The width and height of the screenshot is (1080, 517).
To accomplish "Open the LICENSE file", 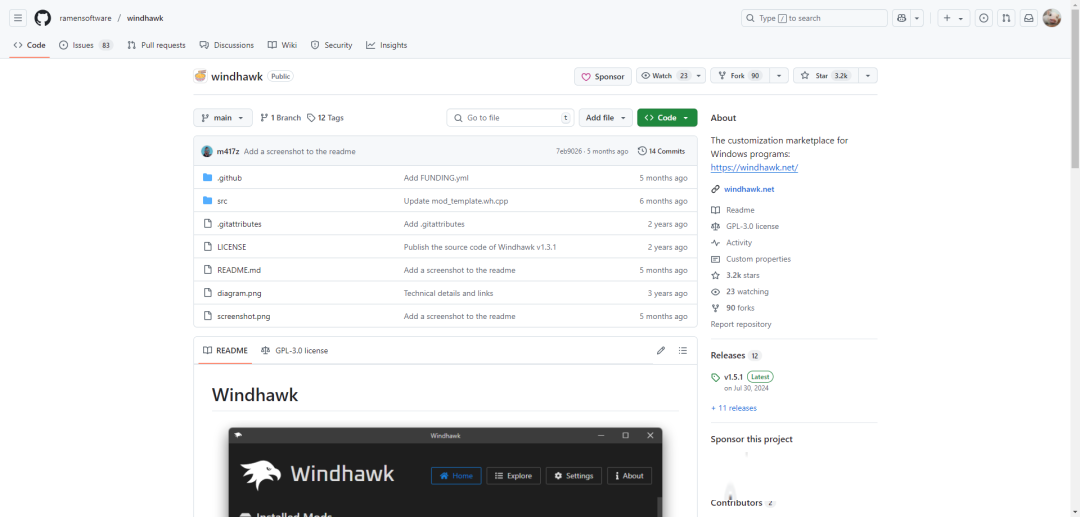I will (x=231, y=247).
